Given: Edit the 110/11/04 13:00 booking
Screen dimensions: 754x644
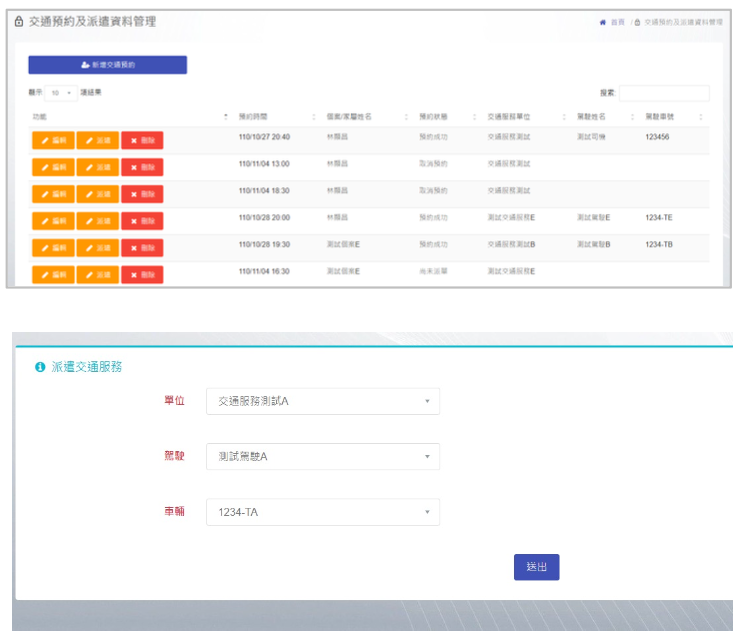Looking at the screenshot, I should click(53, 167).
